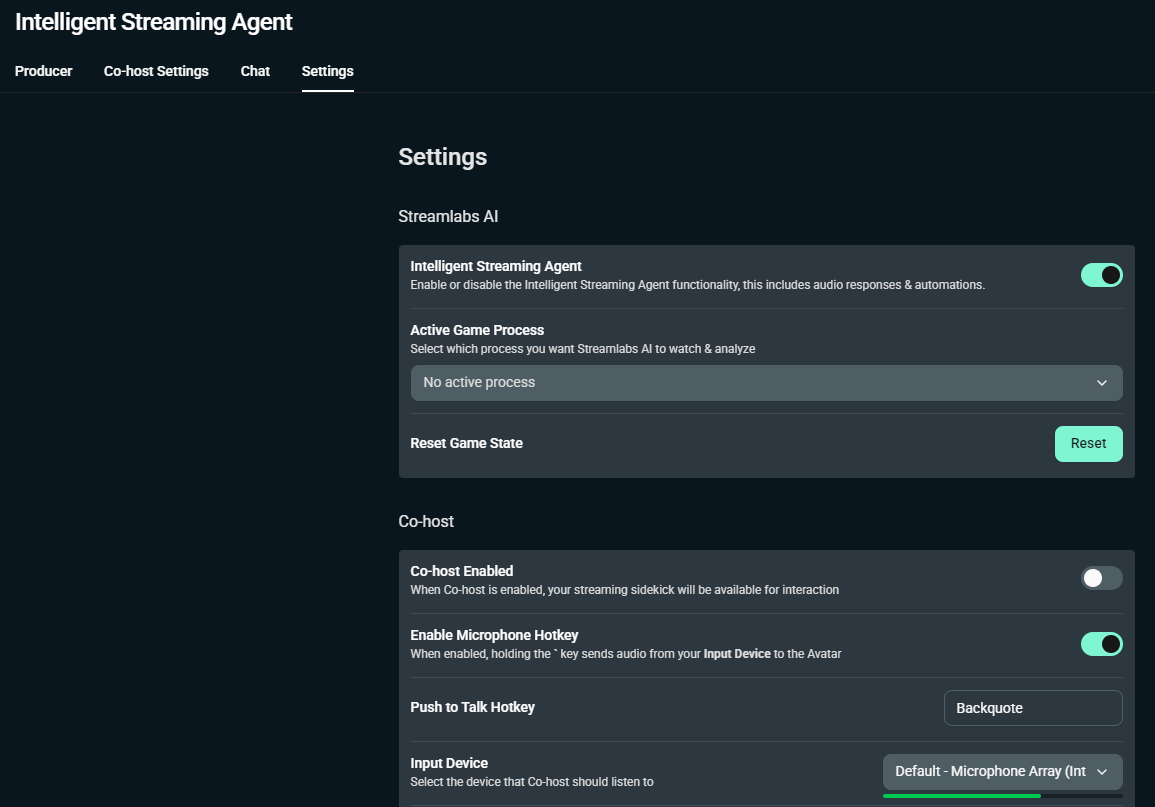Viewport: 1155px width, 807px height.
Task: Turn on the Co-host Enabled switch
Action: point(1101,578)
